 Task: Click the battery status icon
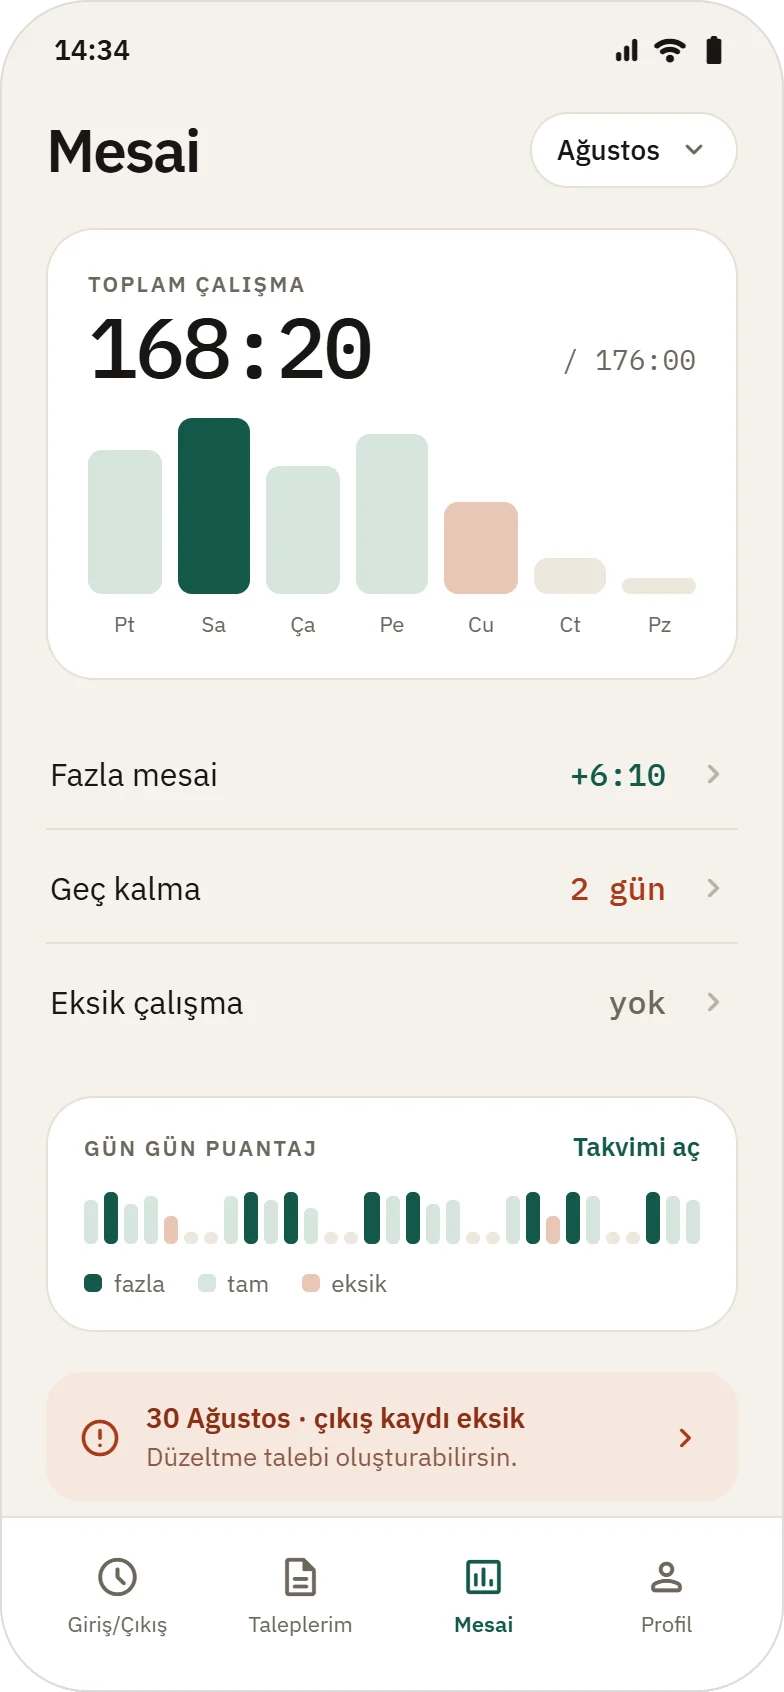[714, 50]
